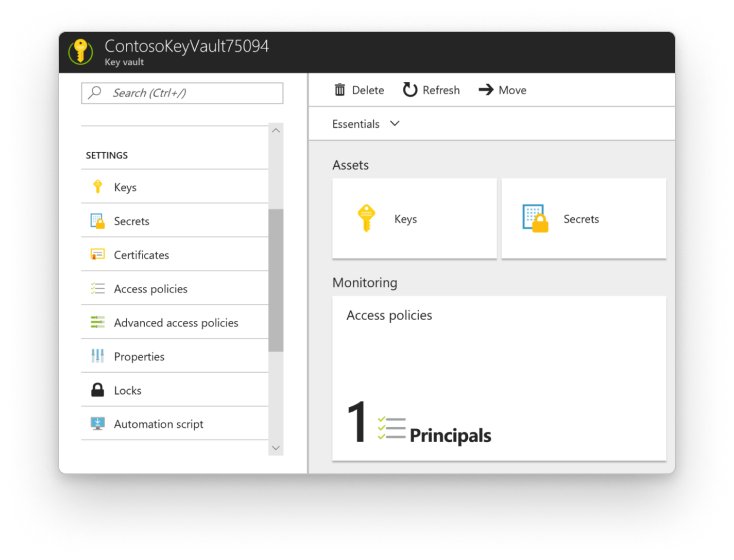The image size is (734, 560).
Task: Open the Secrets tile under Assets
Action: [x=584, y=219]
